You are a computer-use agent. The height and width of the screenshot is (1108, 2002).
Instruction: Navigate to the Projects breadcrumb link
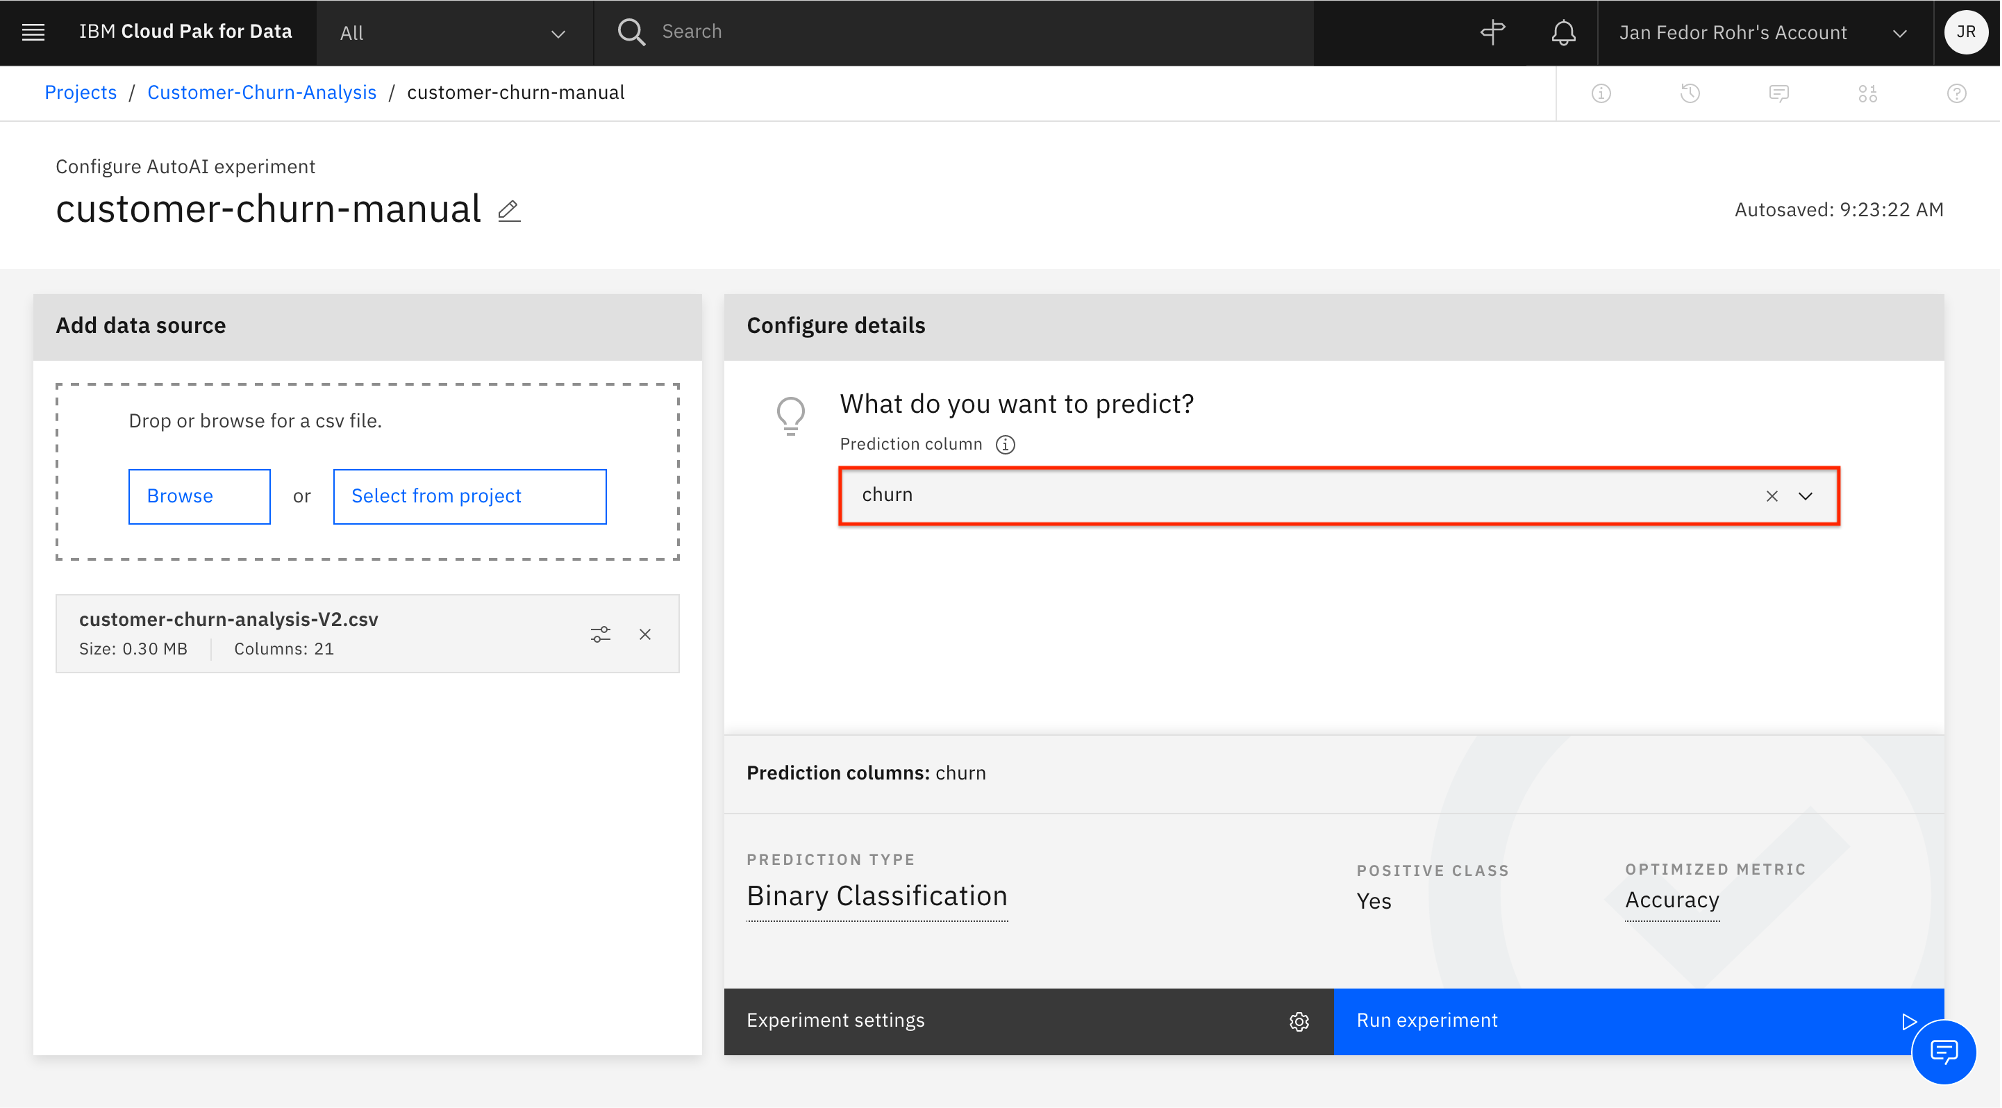[x=81, y=92]
